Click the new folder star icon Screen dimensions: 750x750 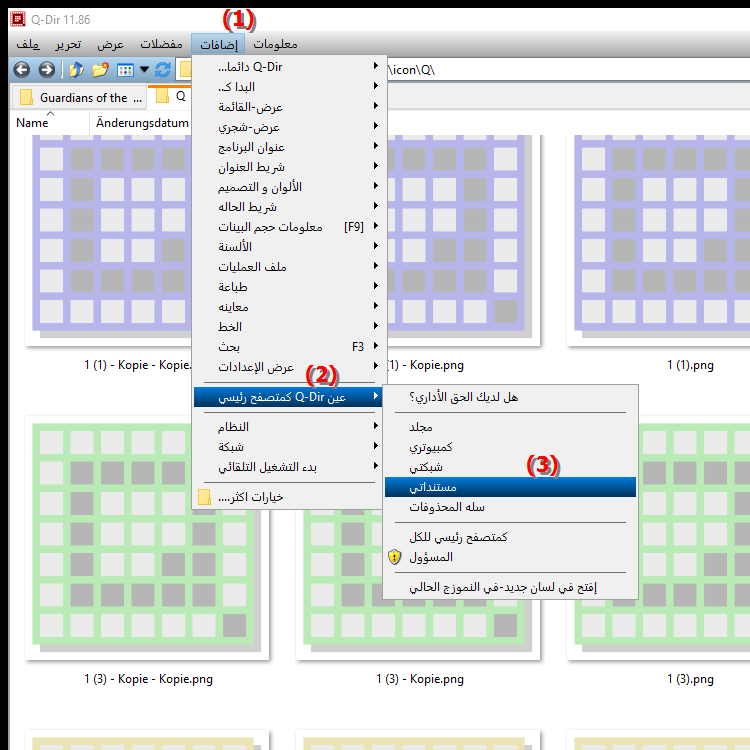pyautogui.click(x=100, y=70)
